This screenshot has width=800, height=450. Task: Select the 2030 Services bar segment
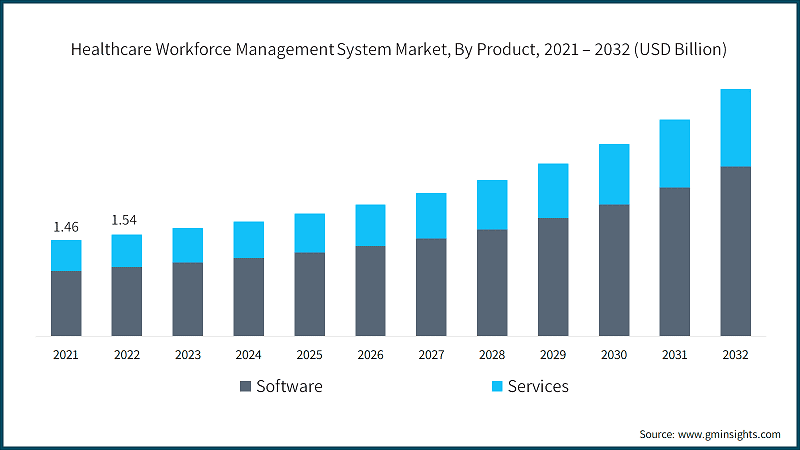614,174
